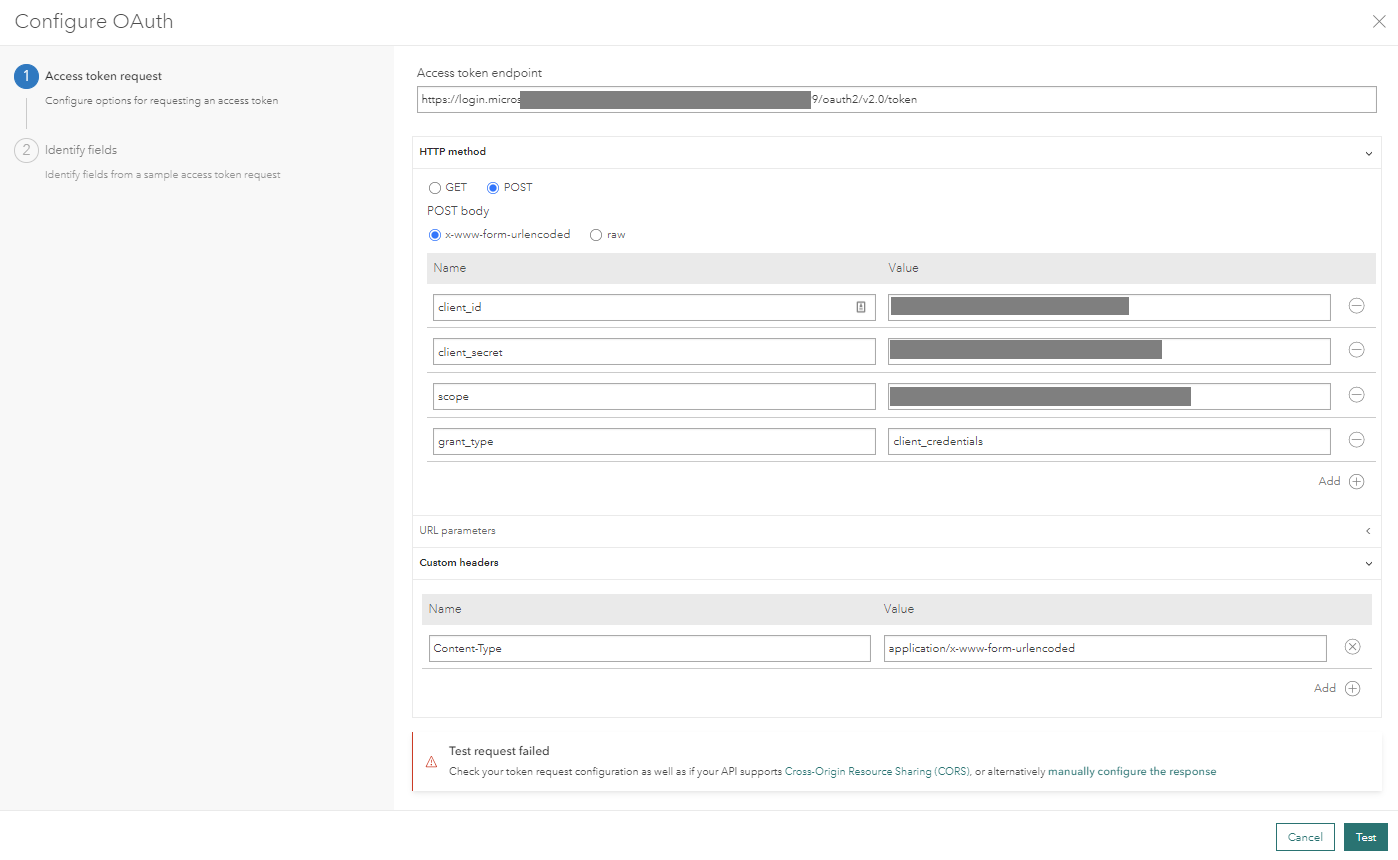1398x860 pixels.
Task: Remove the grant_type parameter row
Action: click(1356, 439)
